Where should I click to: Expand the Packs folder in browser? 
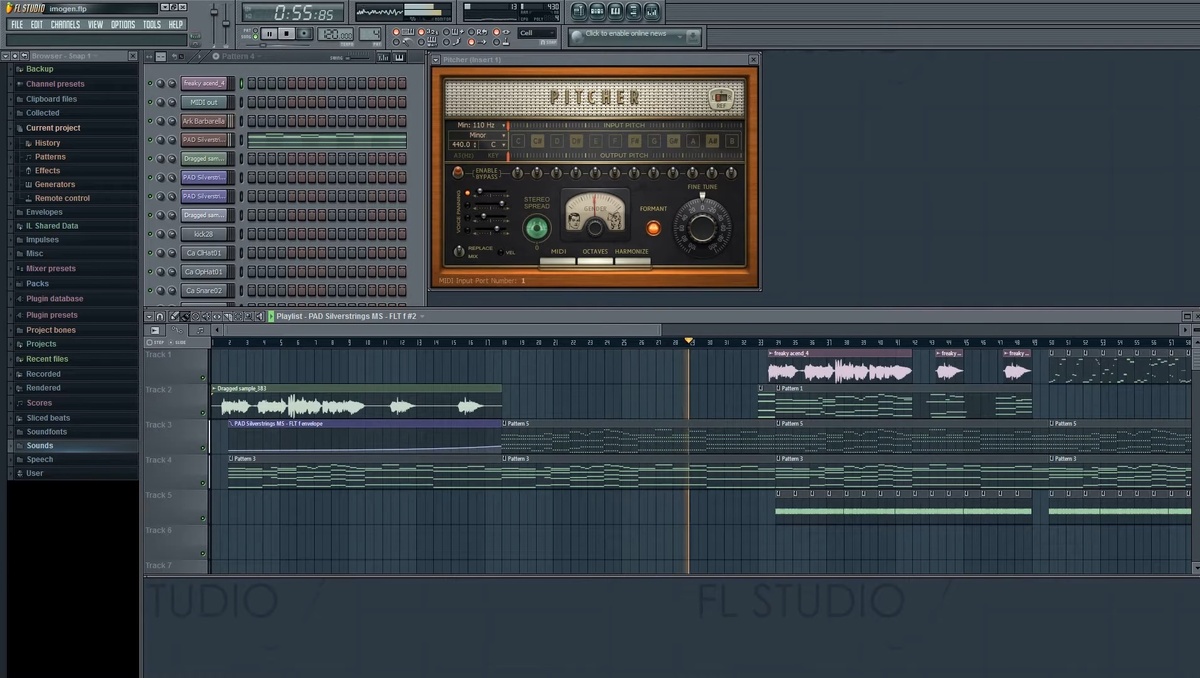(x=38, y=284)
